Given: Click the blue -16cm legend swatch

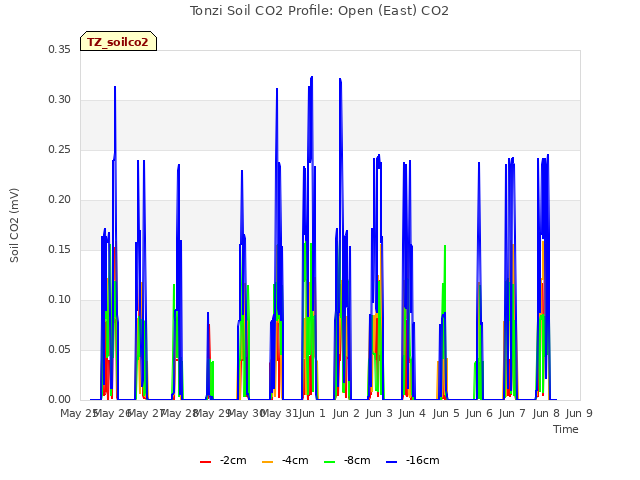Looking at the screenshot, I should (x=391, y=462).
